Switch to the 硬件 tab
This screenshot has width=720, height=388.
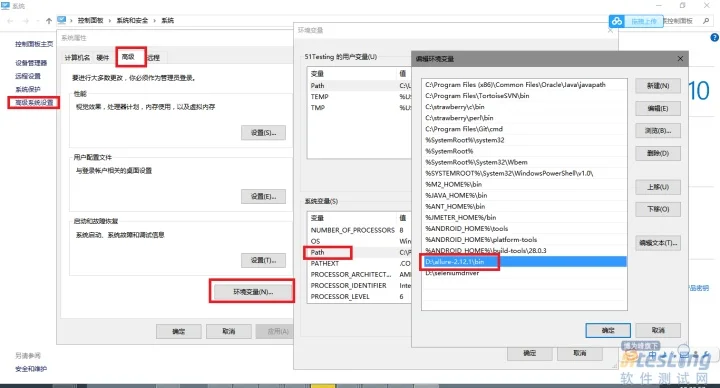[103, 57]
